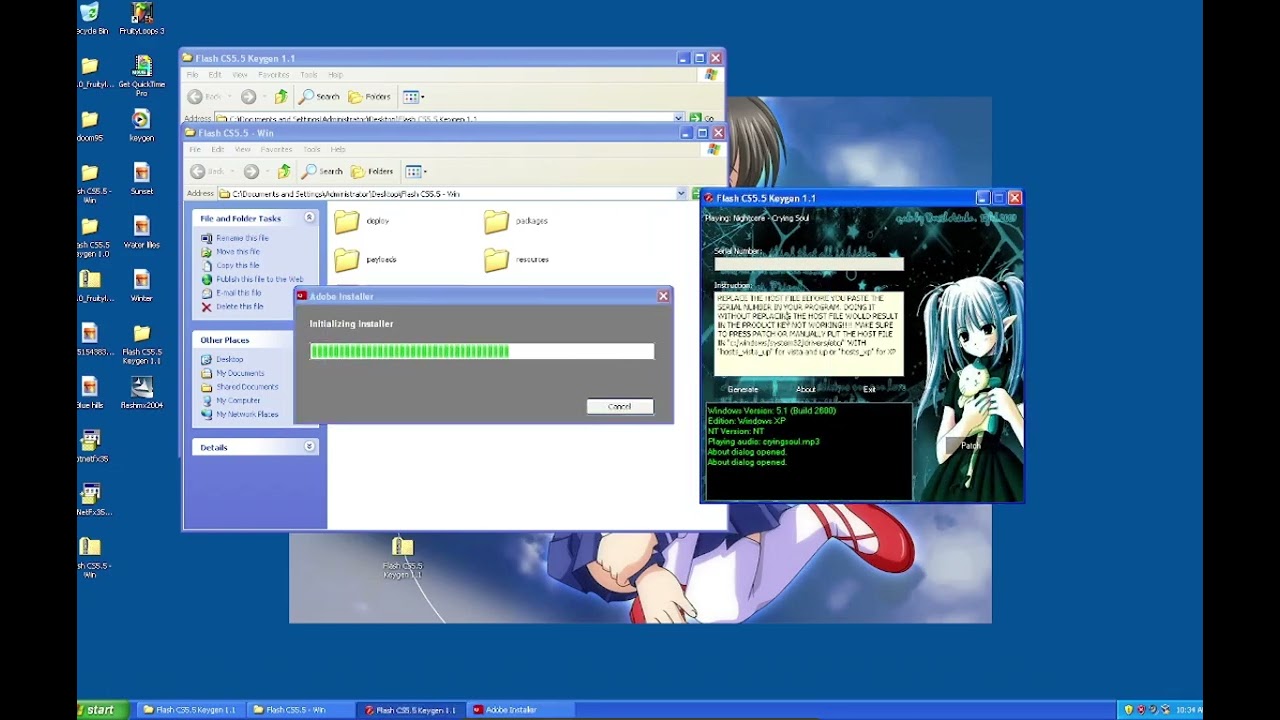Screen dimensions: 1280x720
Task: Launch FruityLoops 3 from the desktop
Action: (142, 18)
